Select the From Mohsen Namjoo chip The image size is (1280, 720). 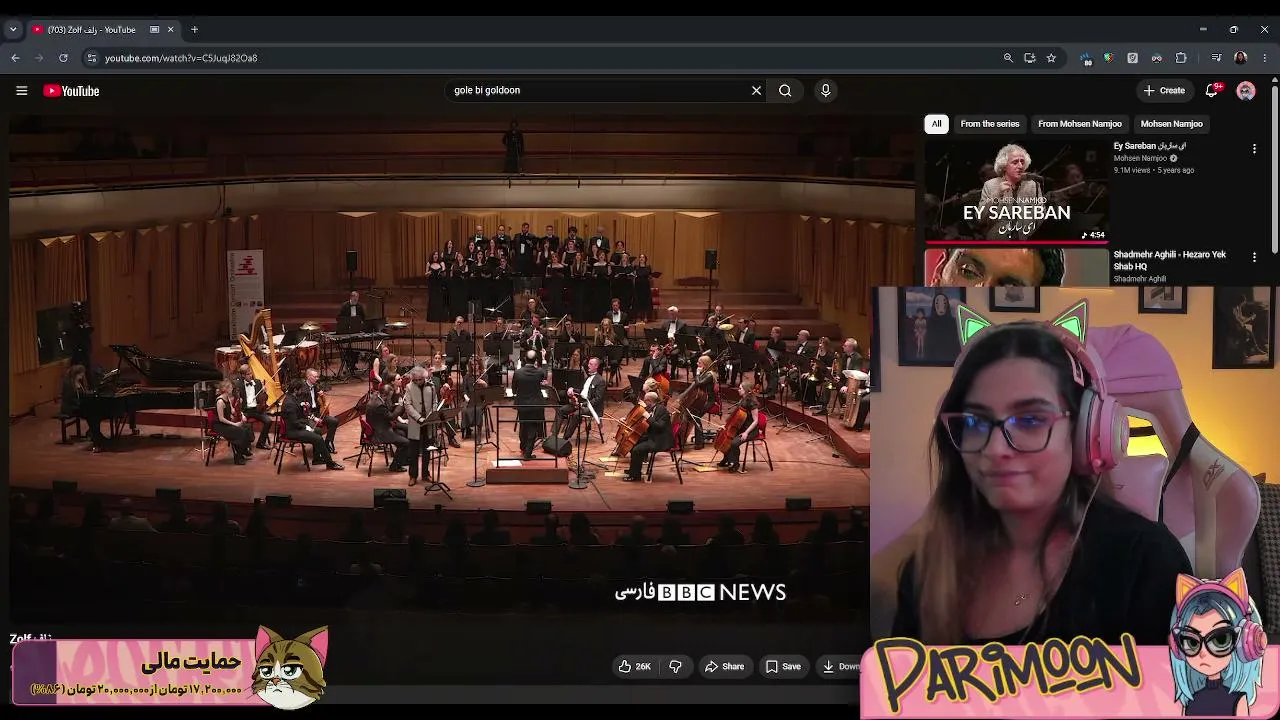point(1080,124)
